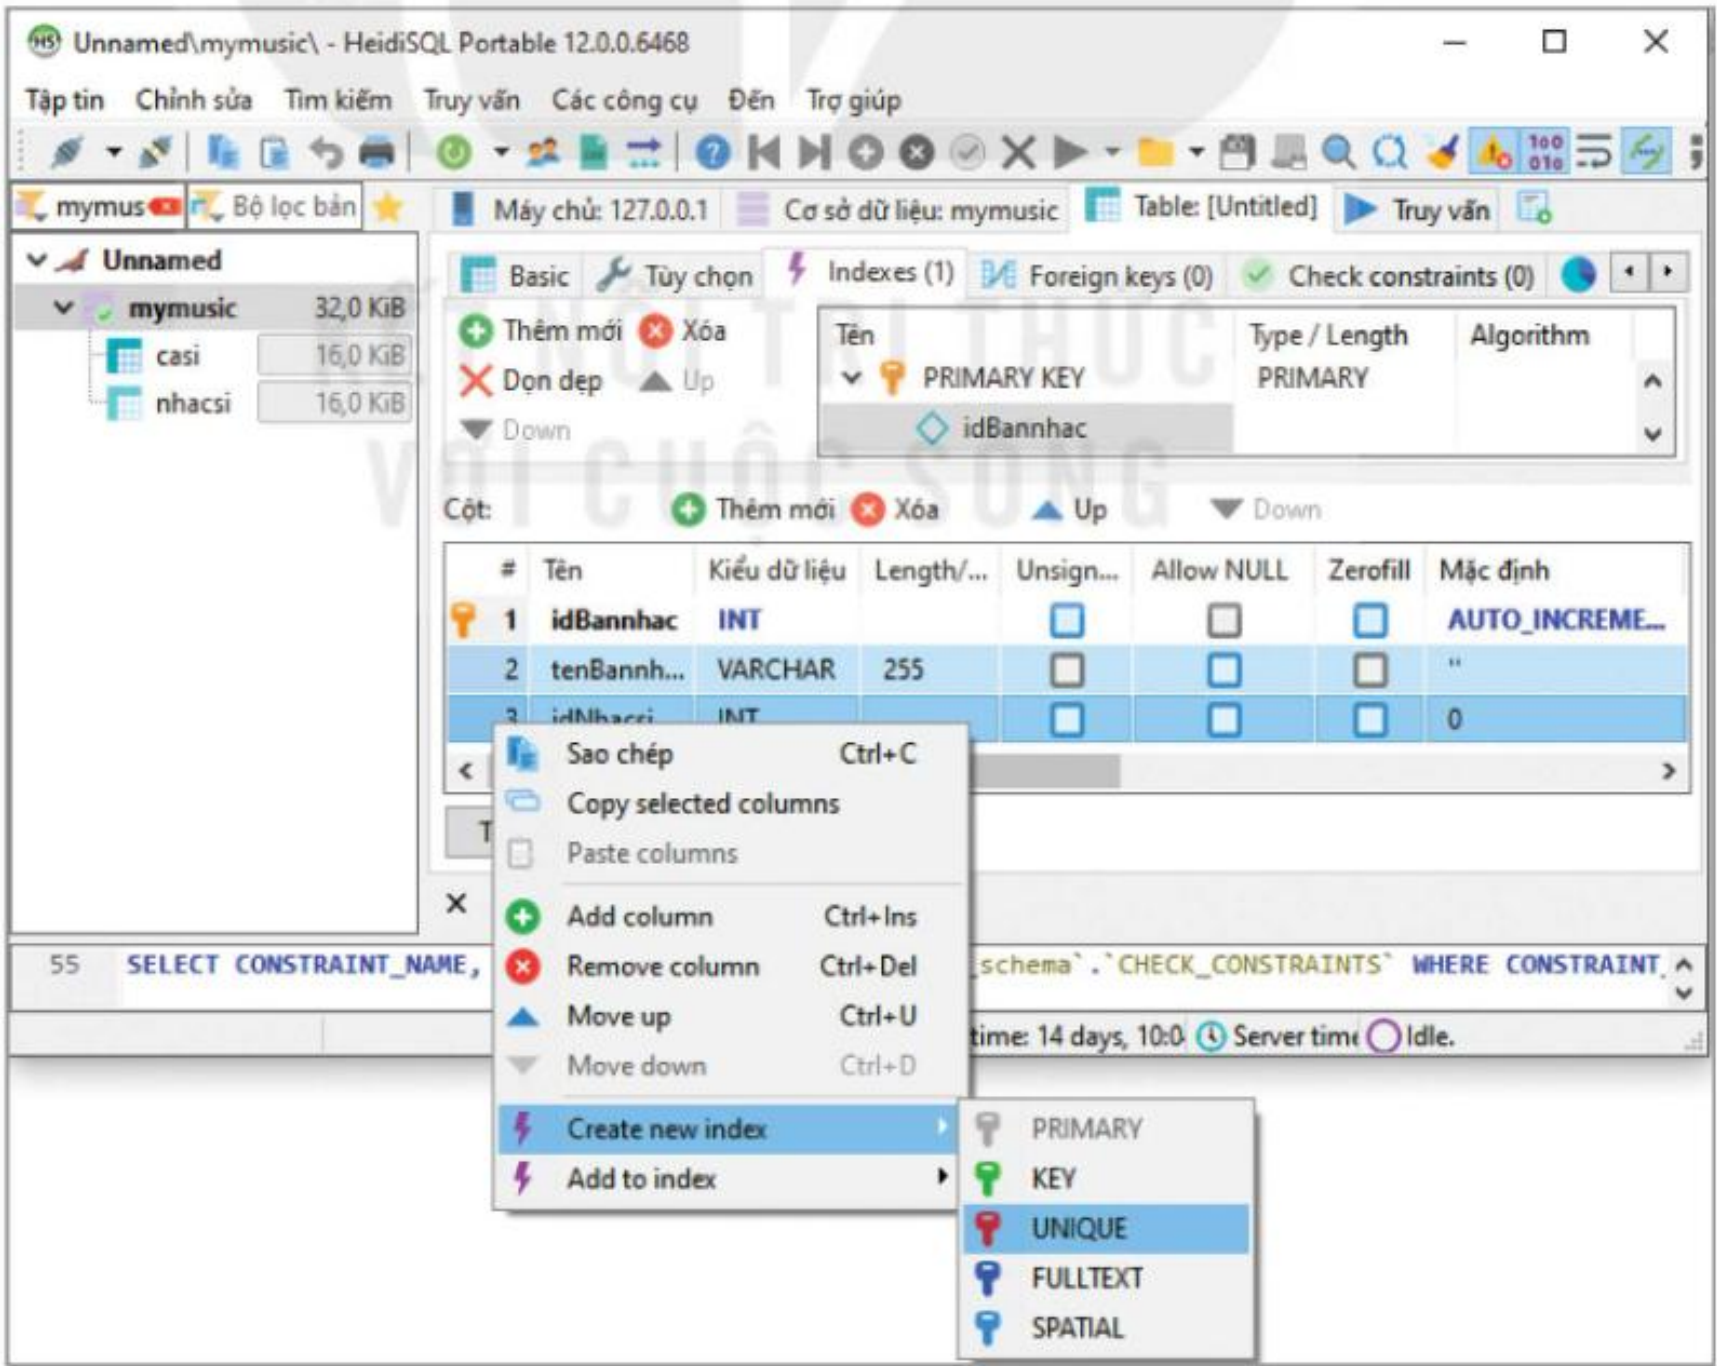Image resolution: width=1717 pixels, height=1366 pixels.
Task: Click the wrap lines toolbar icon
Action: [1595, 152]
